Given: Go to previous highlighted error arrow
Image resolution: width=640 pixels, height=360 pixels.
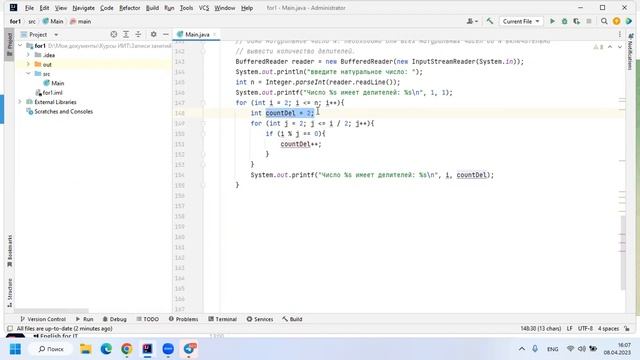Looking at the screenshot, I should tap(610, 47).
